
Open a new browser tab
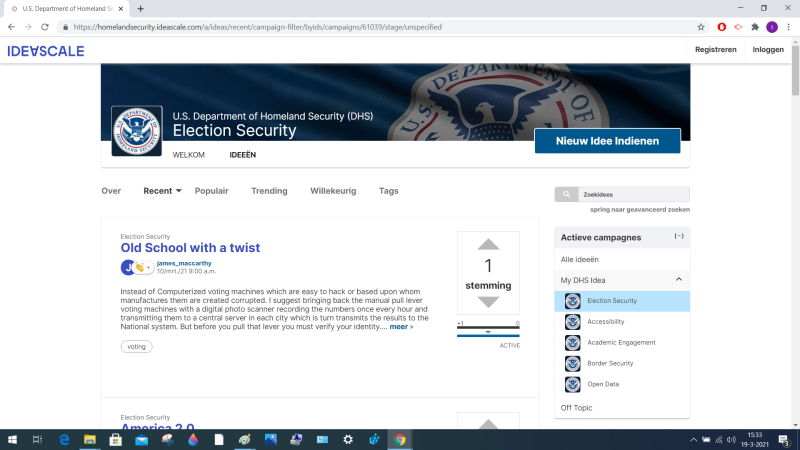click(x=140, y=9)
